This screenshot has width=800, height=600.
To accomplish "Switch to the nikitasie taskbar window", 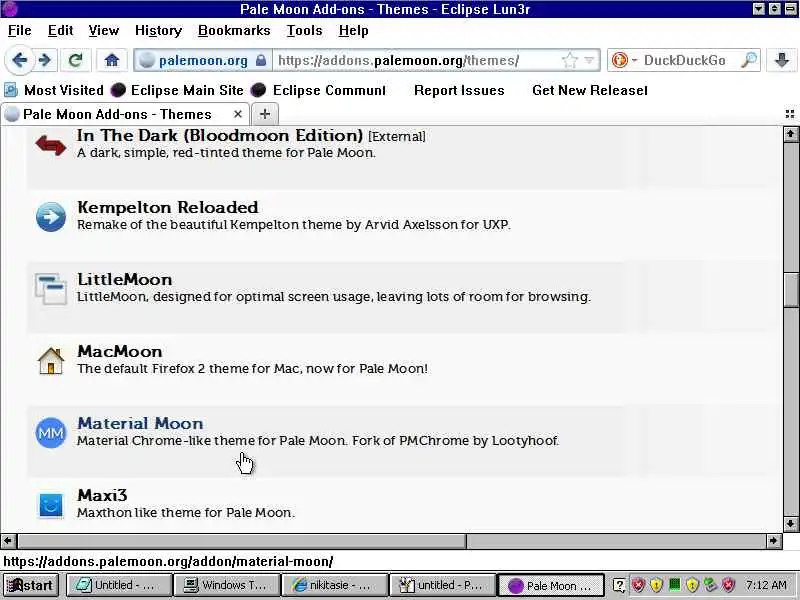I will click(x=335, y=585).
